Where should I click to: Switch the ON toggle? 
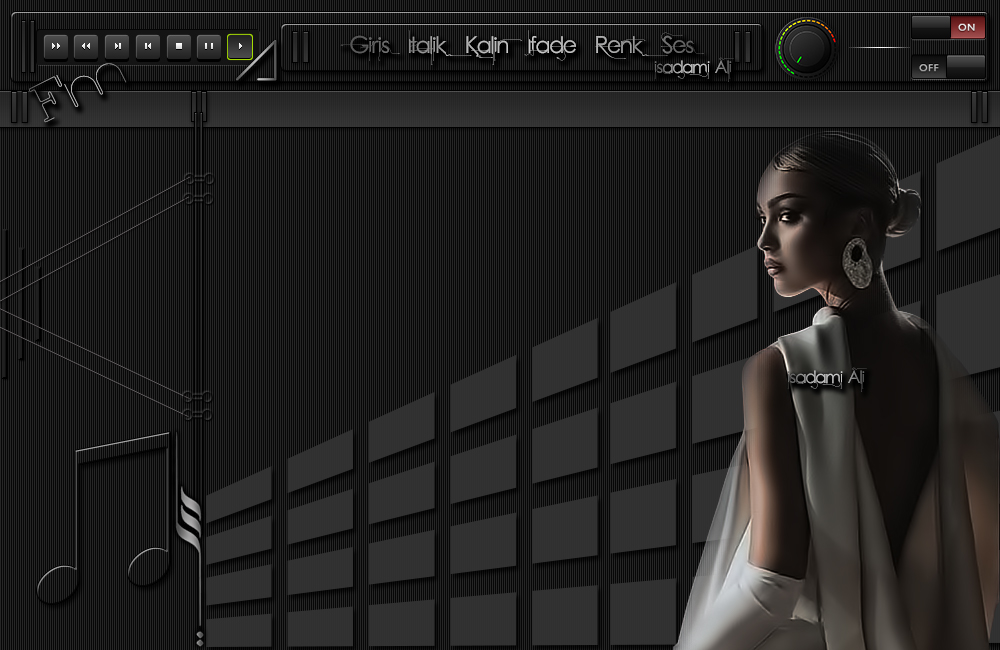[x=948, y=27]
